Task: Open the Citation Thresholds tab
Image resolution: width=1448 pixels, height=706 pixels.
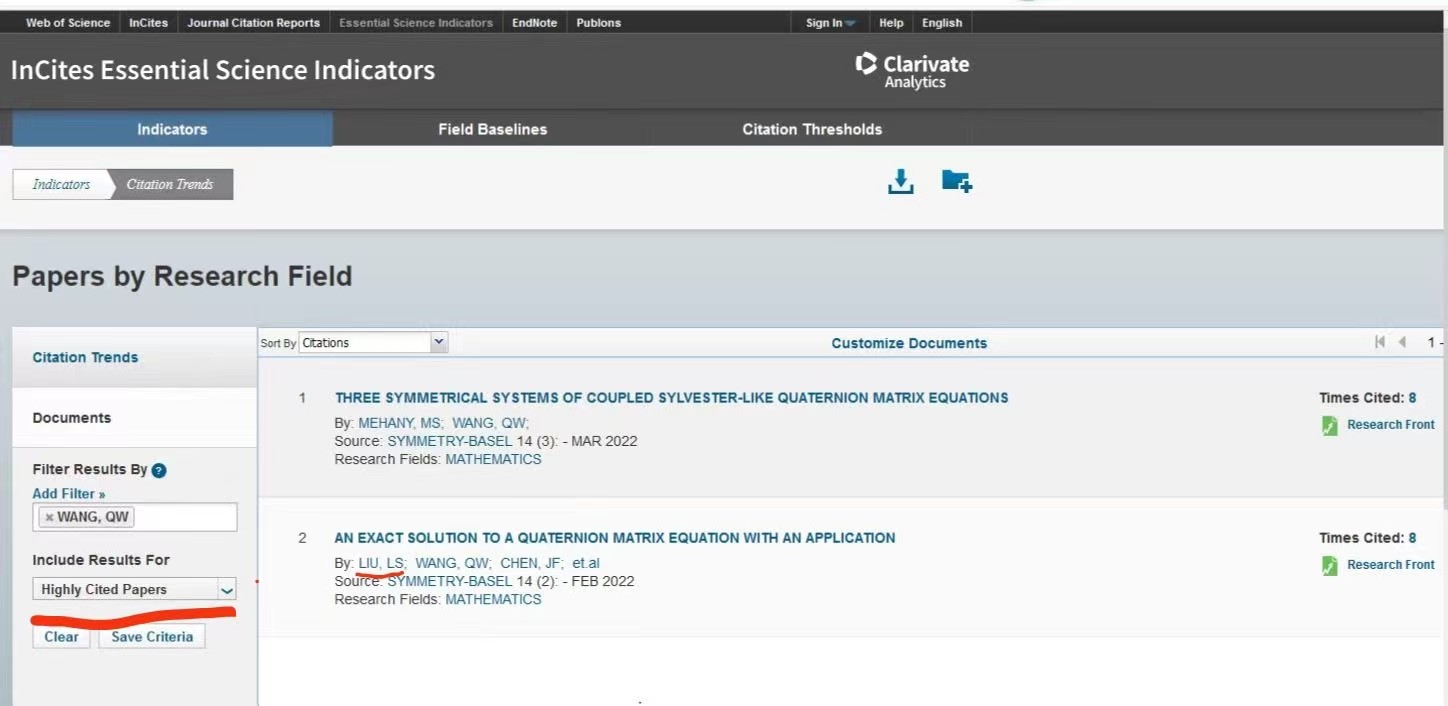Action: (x=811, y=129)
